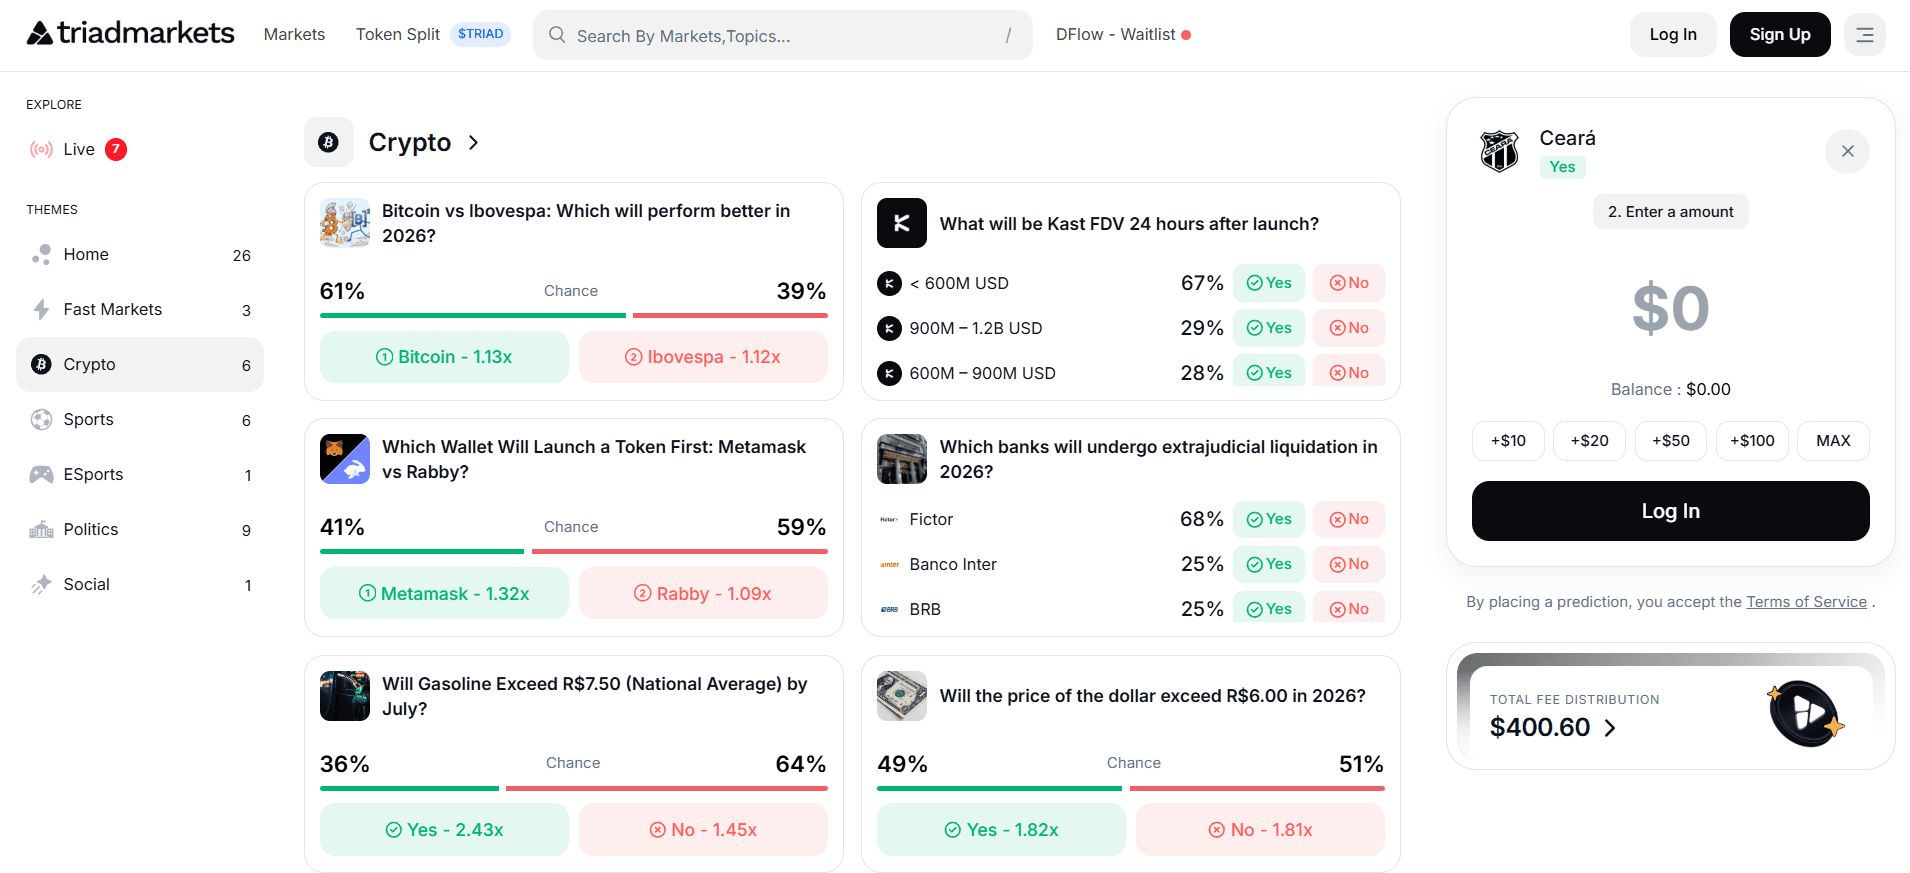1910x873 pixels.
Task: Choose Yes for Banco Inter
Action: coord(1268,564)
